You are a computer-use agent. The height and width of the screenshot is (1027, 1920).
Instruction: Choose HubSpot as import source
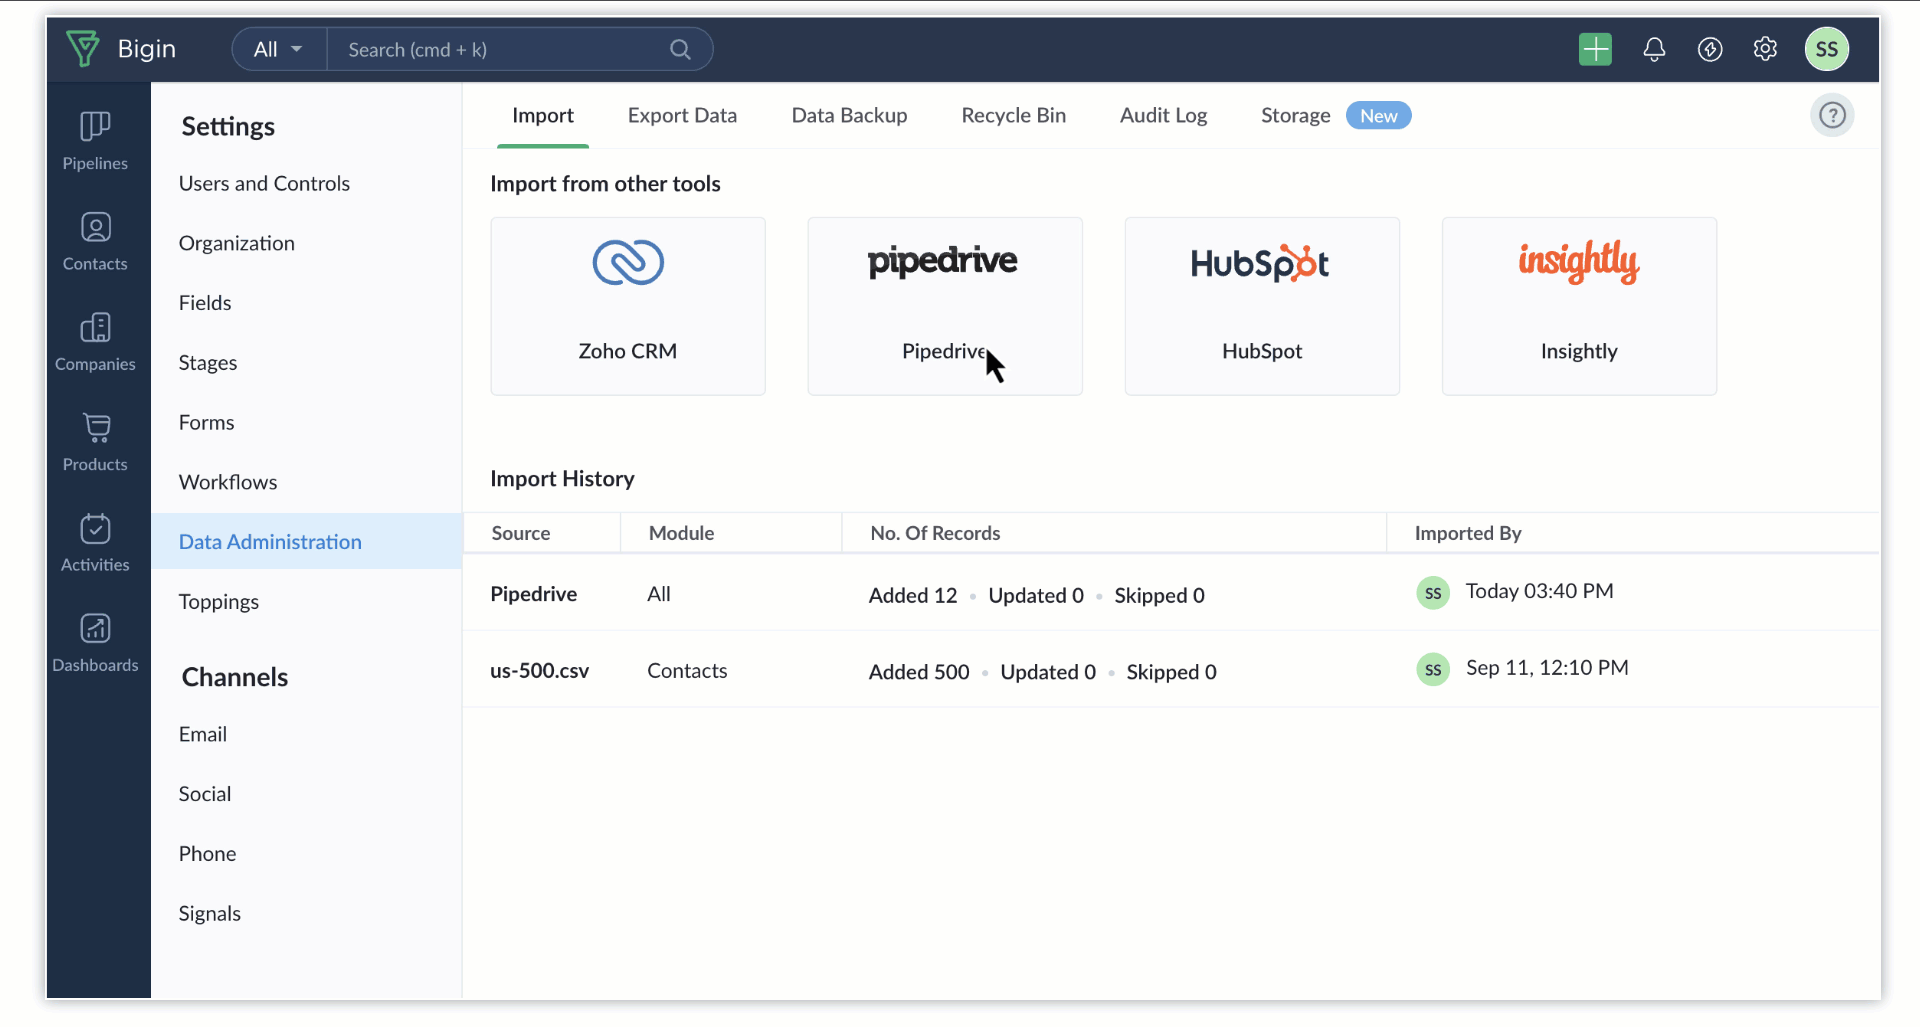pyautogui.click(x=1261, y=306)
